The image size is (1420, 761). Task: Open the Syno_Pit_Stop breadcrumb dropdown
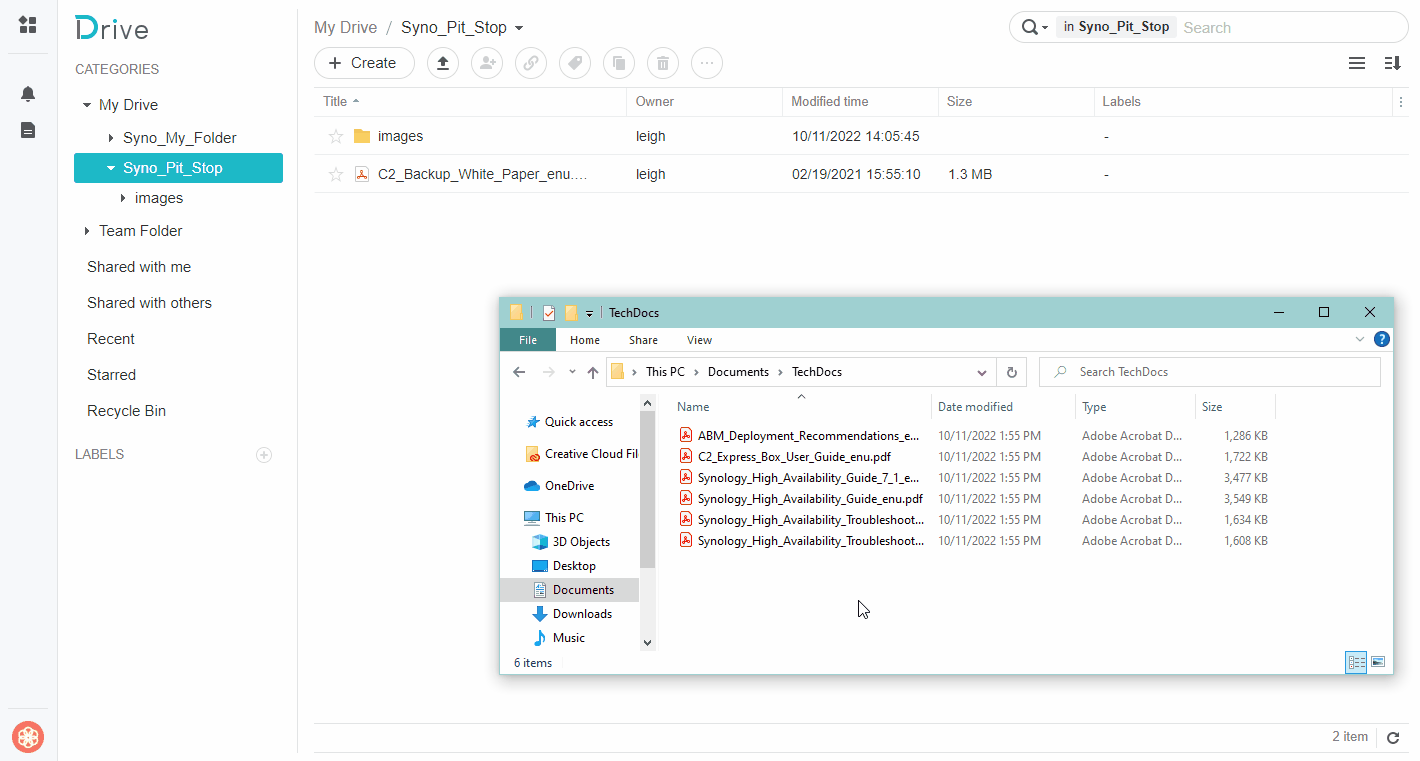click(519, 28)
